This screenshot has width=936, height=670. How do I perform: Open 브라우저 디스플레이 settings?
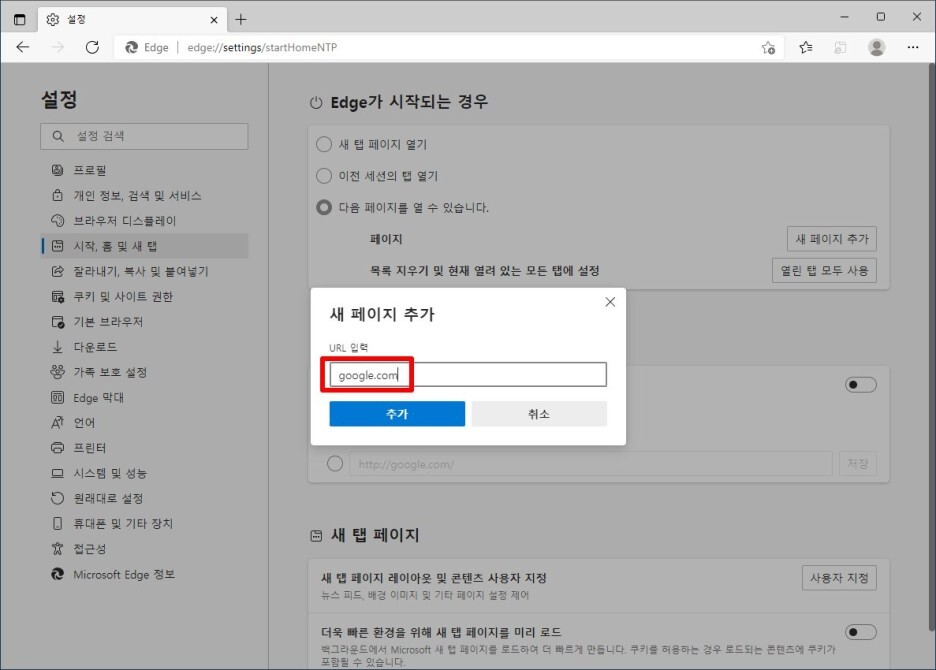144,221
